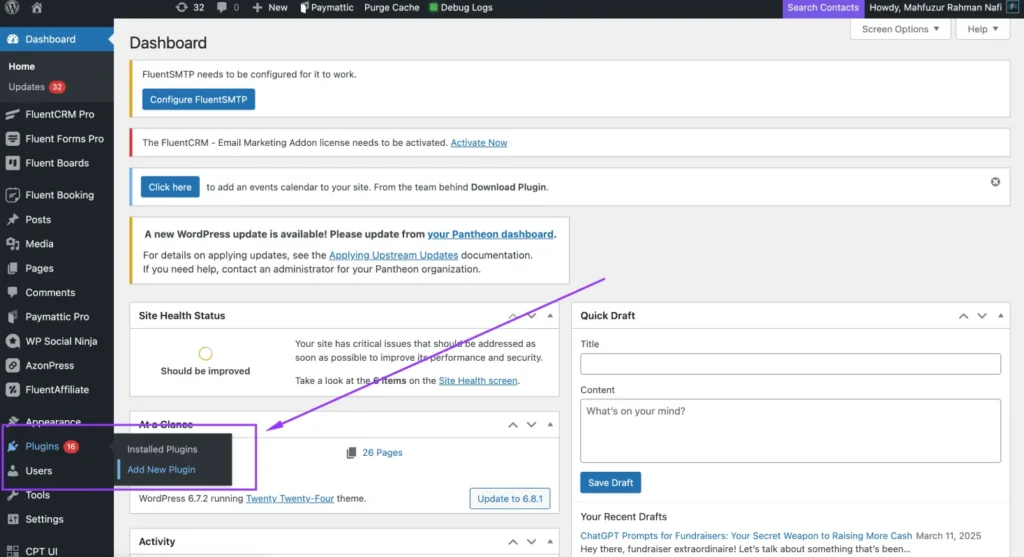Click the pages icon beside 26 Pages

(x=351, y=453)
